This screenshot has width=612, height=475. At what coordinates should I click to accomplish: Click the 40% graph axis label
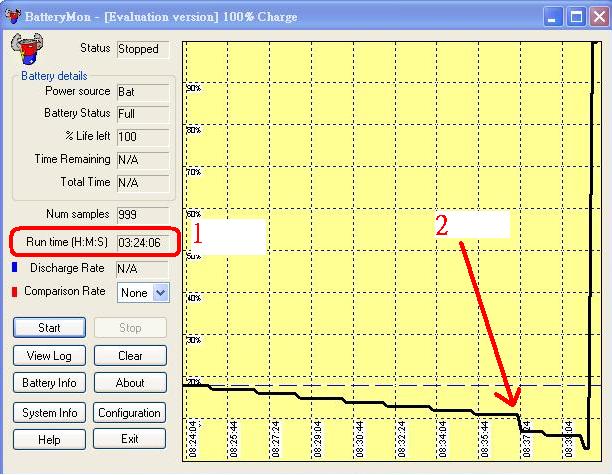(194, 298)
